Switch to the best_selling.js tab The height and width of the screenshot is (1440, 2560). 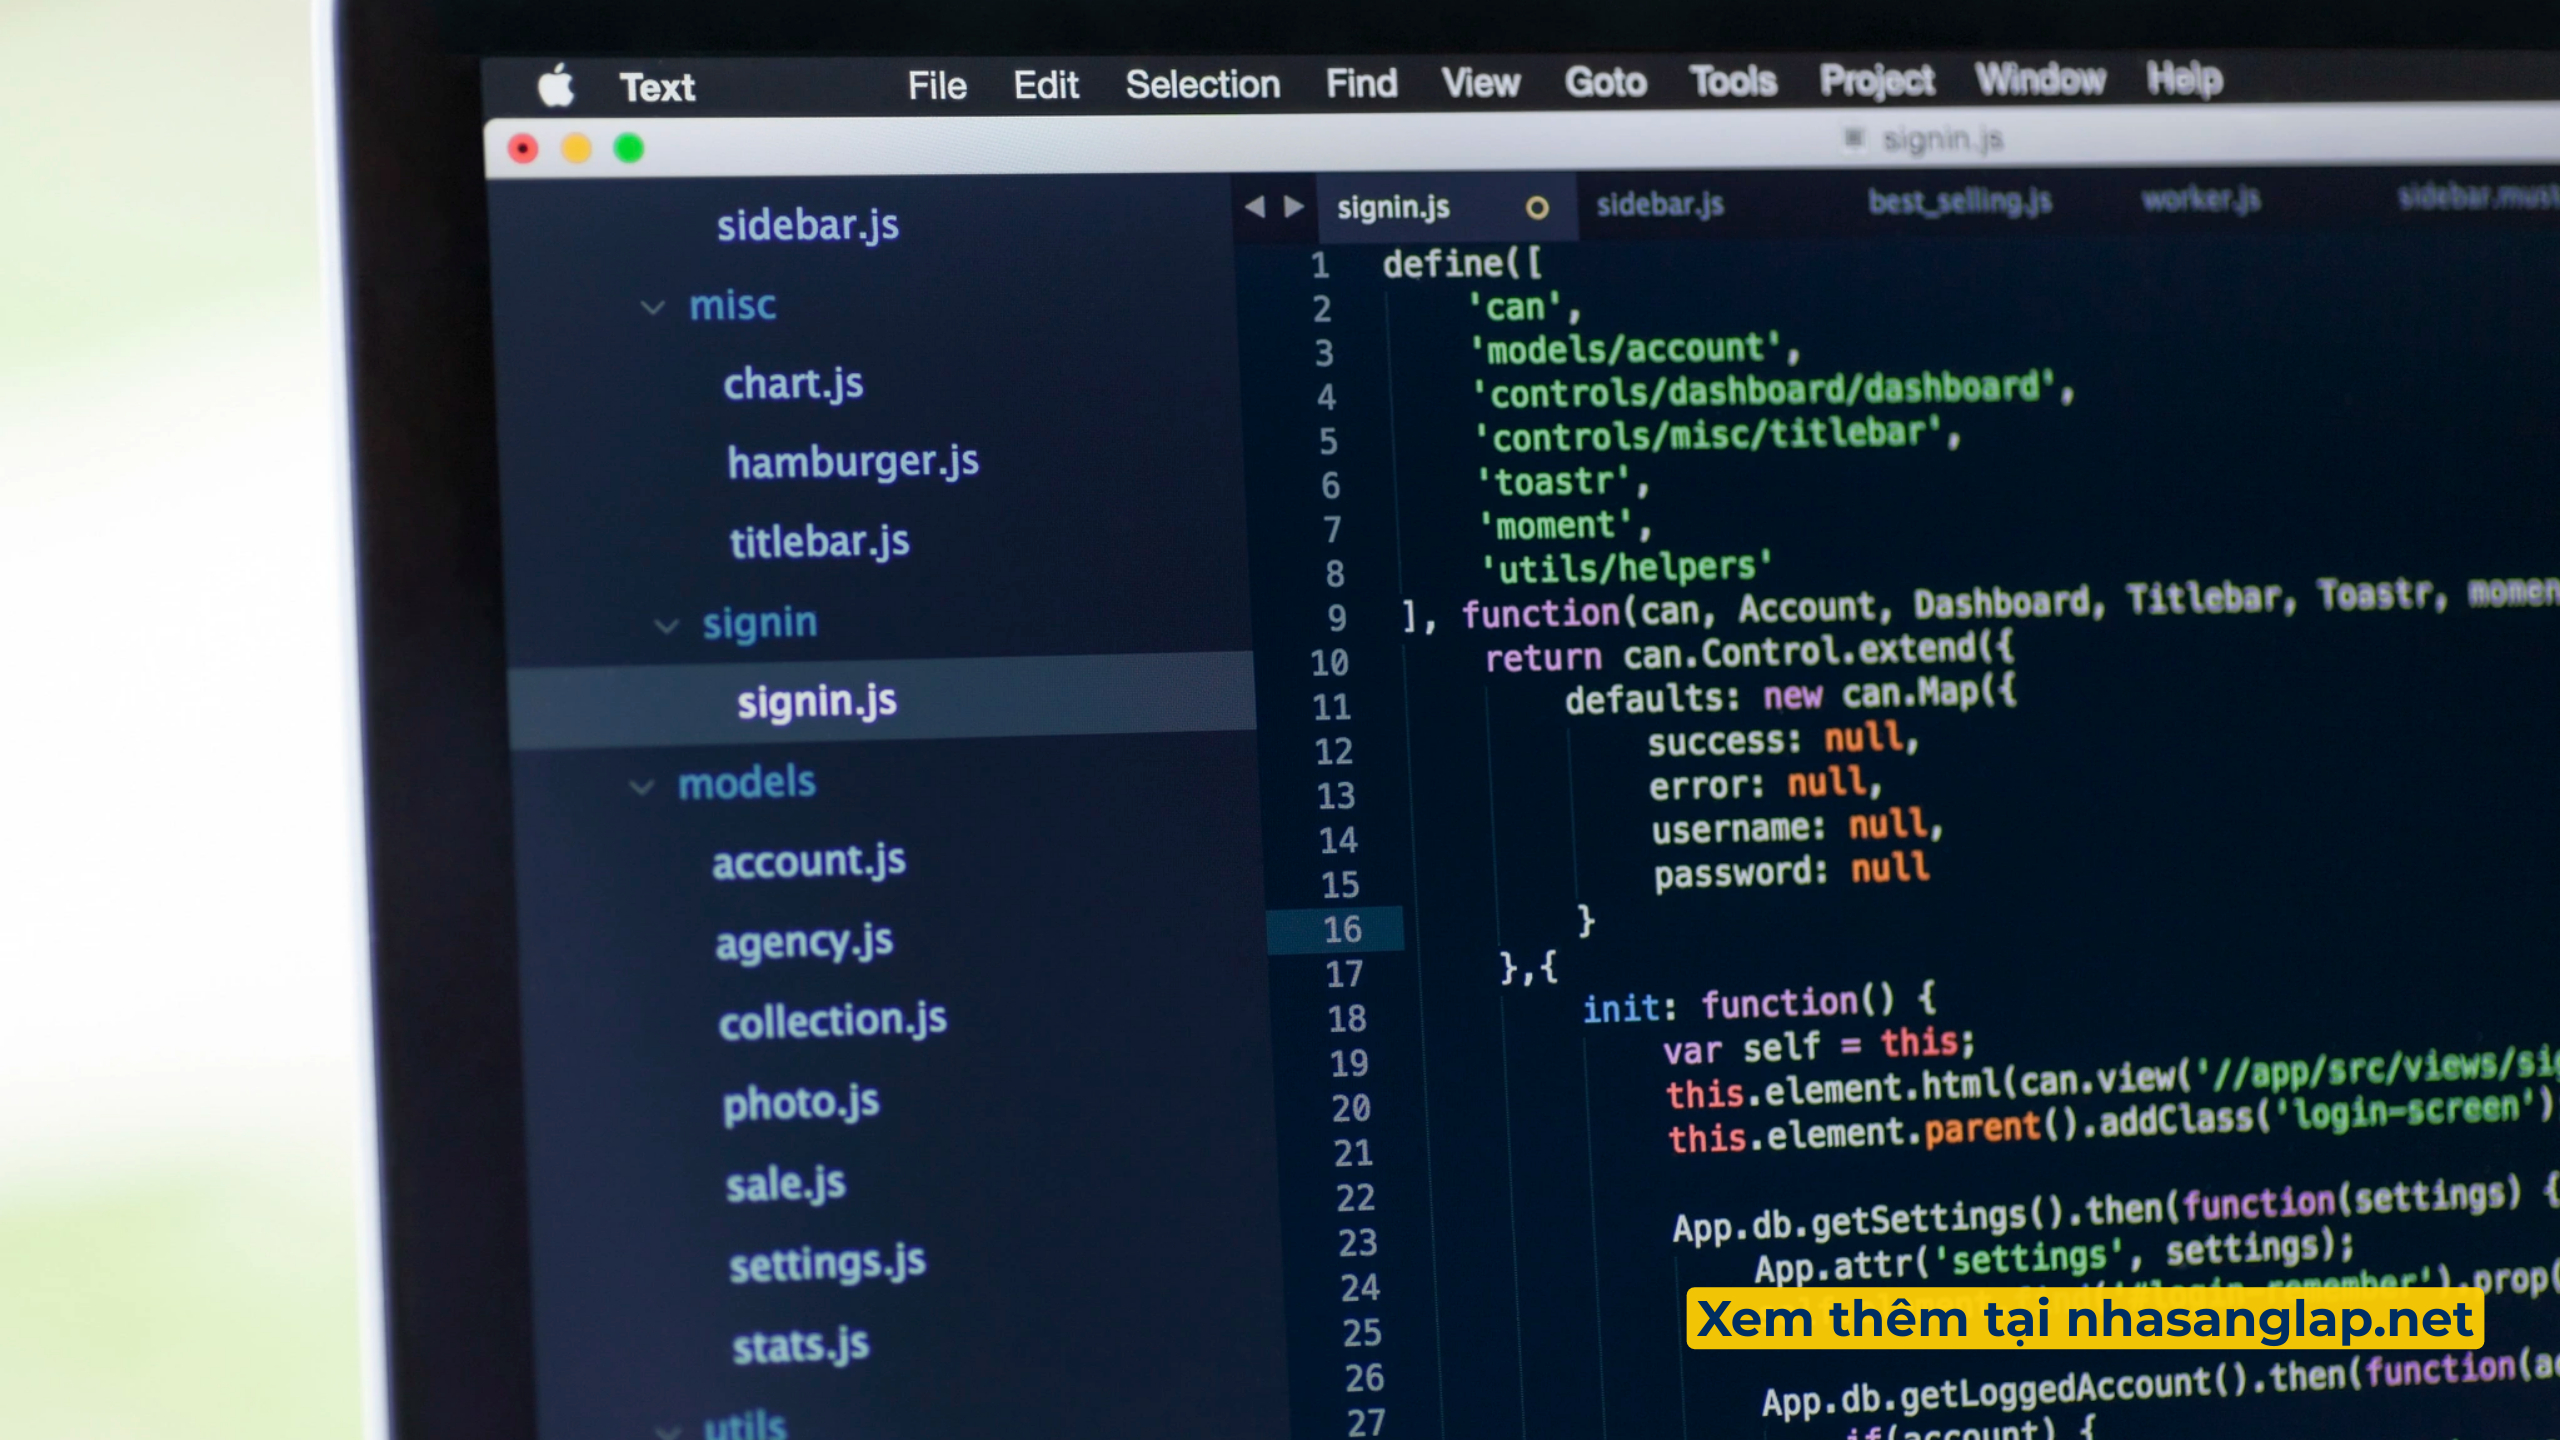[x=1959, y=202]
